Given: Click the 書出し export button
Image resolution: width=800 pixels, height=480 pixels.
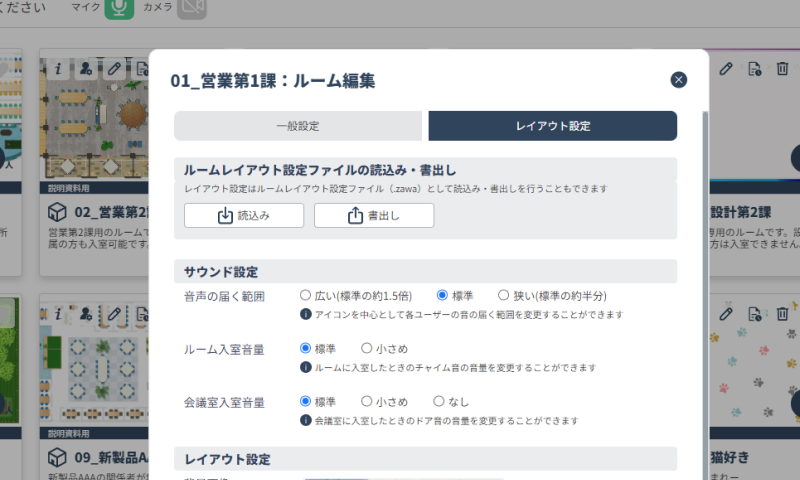Looking at the screenshot, I should 373,216.
